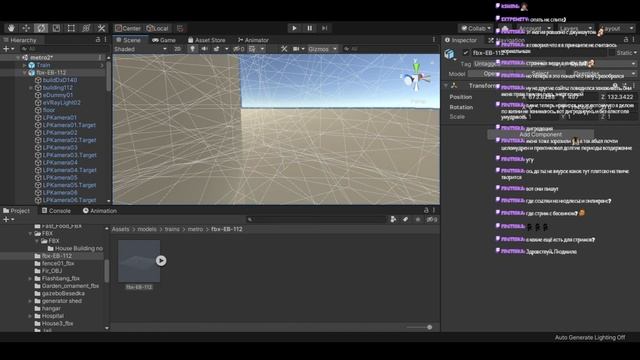The width and height of the screenshot is (640, 360).
Task: Select the Scale tool
Action: 56,28
